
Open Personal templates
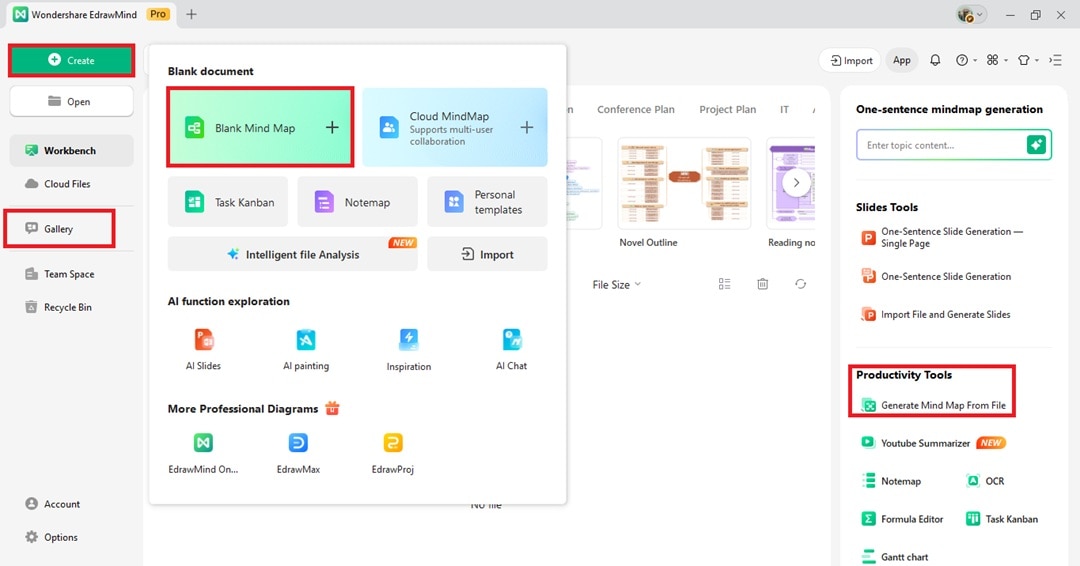(487, 202)
